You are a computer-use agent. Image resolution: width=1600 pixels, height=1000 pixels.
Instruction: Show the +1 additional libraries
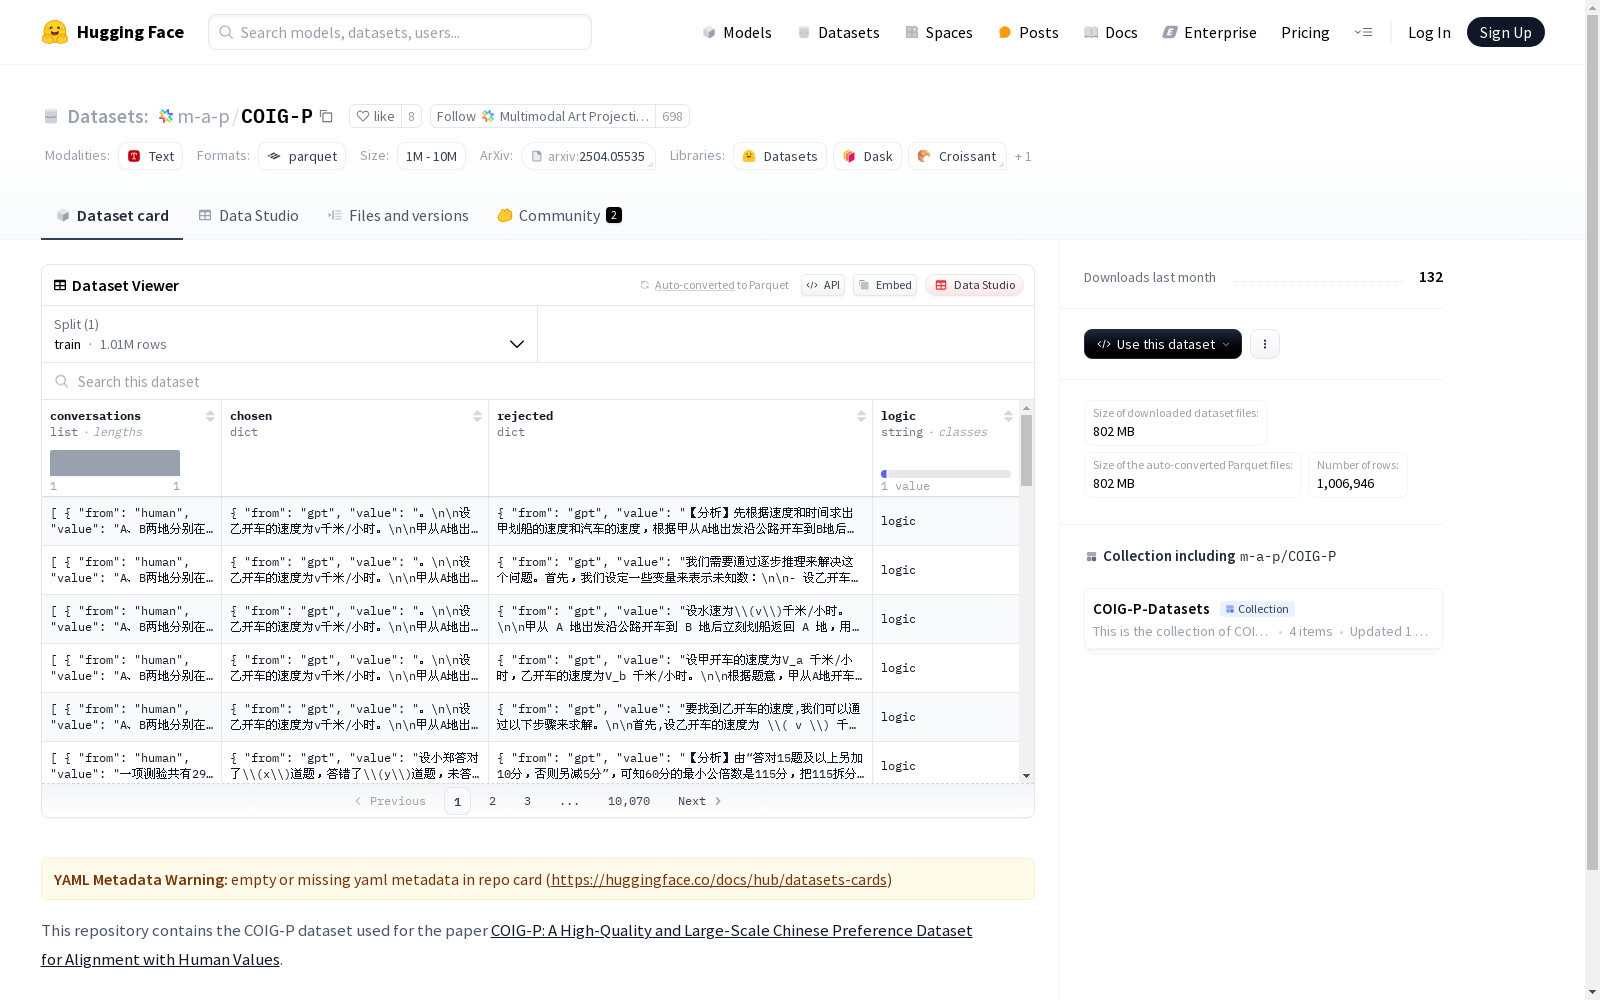tap(1023, 156)
